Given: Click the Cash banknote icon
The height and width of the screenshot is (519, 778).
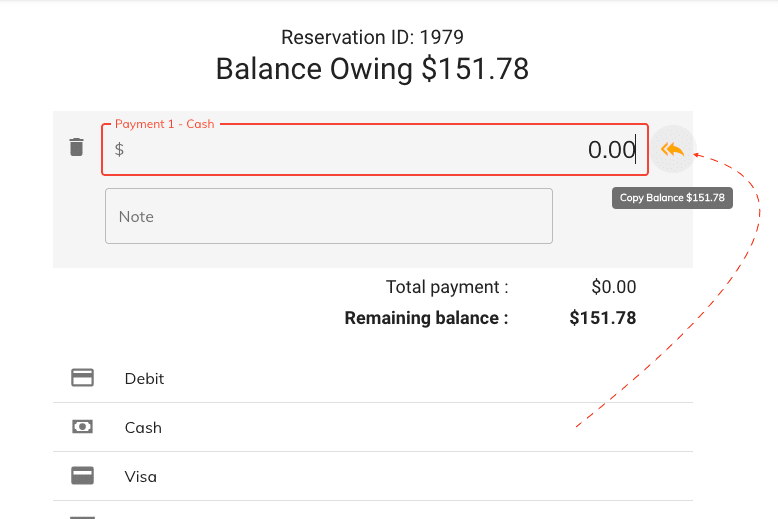Looking at the screenshot, I should [x=83, y=427].
